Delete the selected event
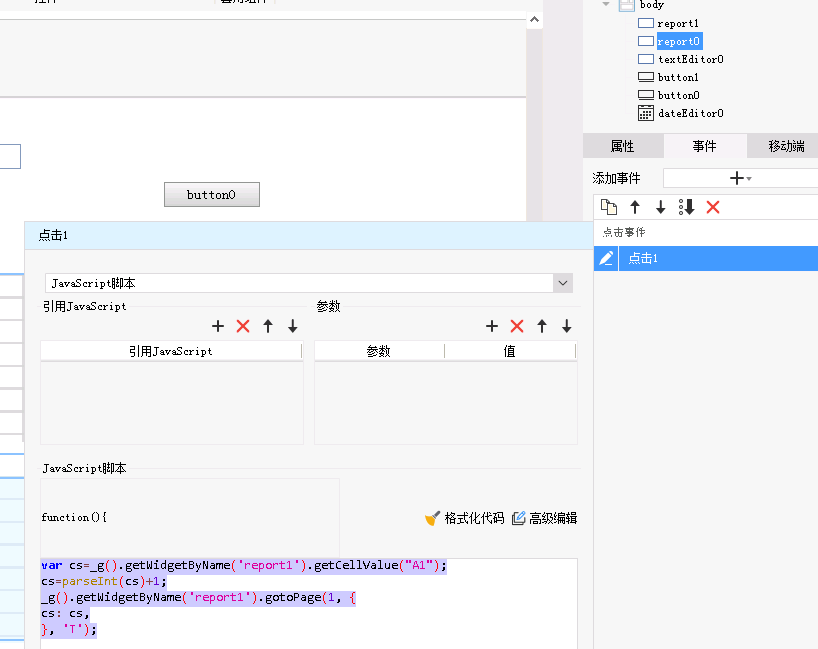 713,207
